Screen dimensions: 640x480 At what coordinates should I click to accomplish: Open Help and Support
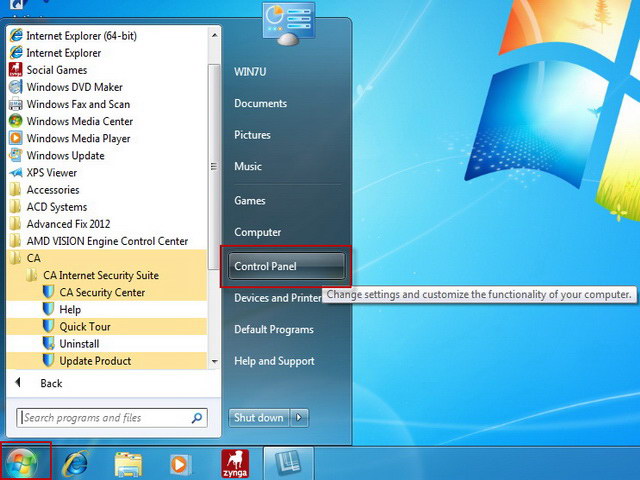pos(274,361)
